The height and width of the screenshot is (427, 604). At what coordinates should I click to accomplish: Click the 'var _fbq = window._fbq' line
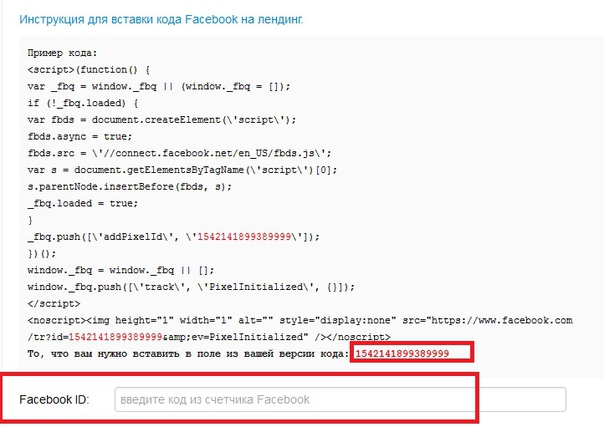[x=159, y=86]
